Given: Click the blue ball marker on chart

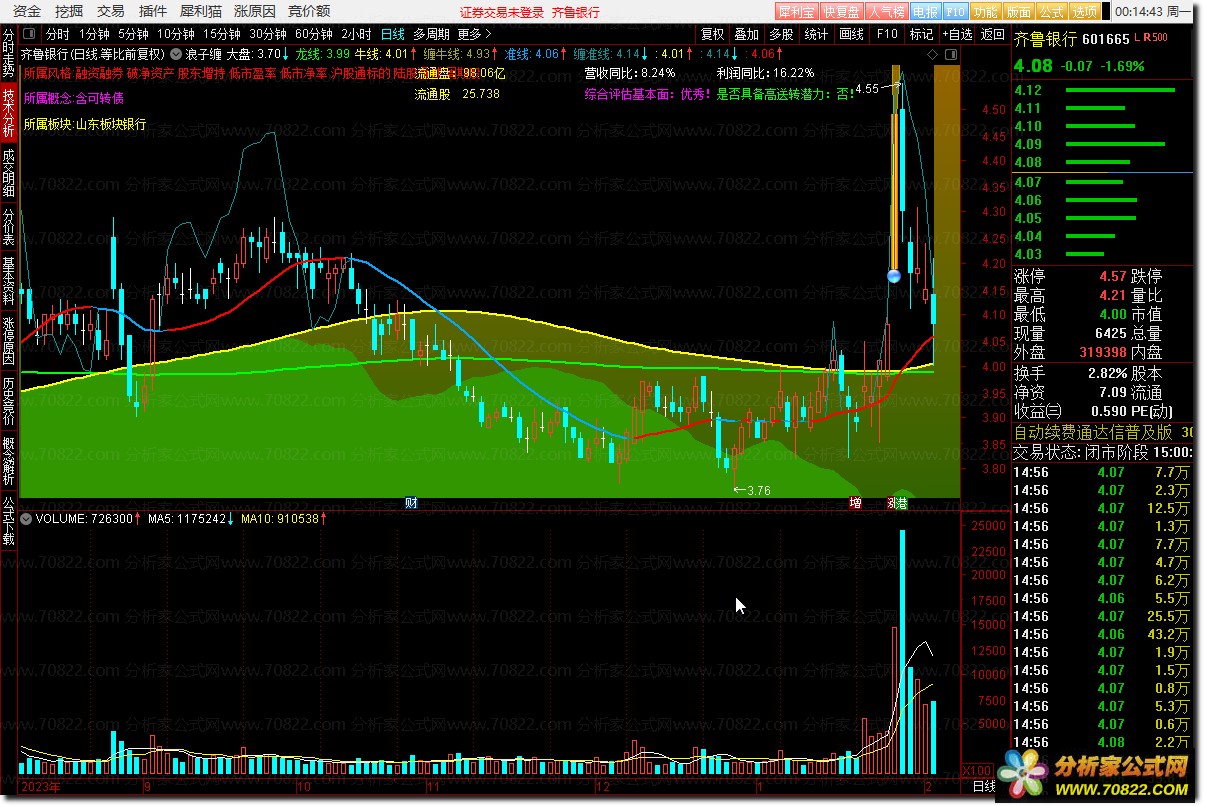Looking at the screenshot, I should coord(895,275).
